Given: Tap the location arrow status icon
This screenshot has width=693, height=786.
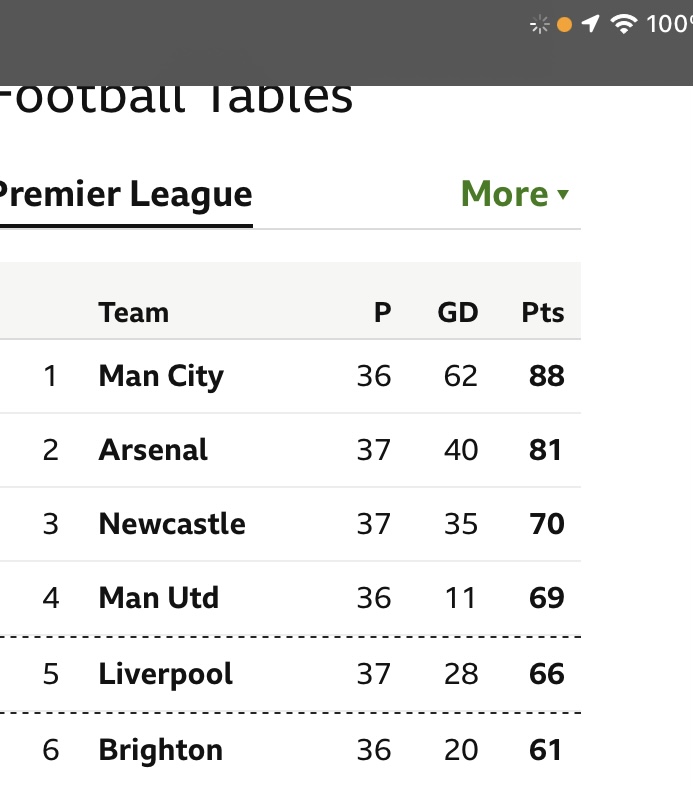Looking at the screenshot, I should tap(590, 24).
